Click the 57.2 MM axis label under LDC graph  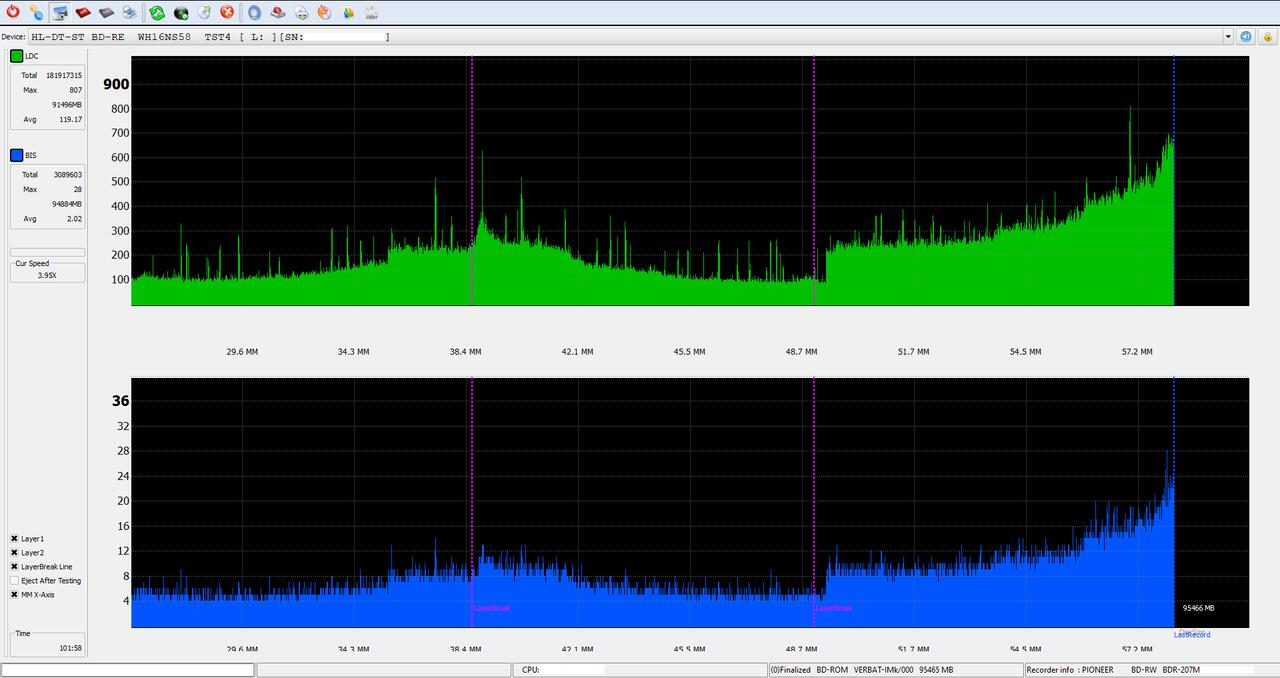pyautogui.click(x=1137, y=352)
